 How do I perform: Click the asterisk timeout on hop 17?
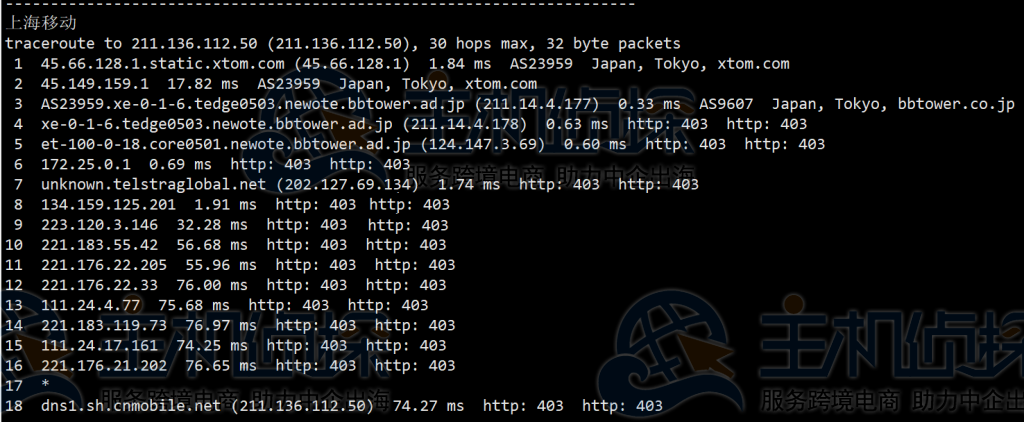tap(45, 386)
